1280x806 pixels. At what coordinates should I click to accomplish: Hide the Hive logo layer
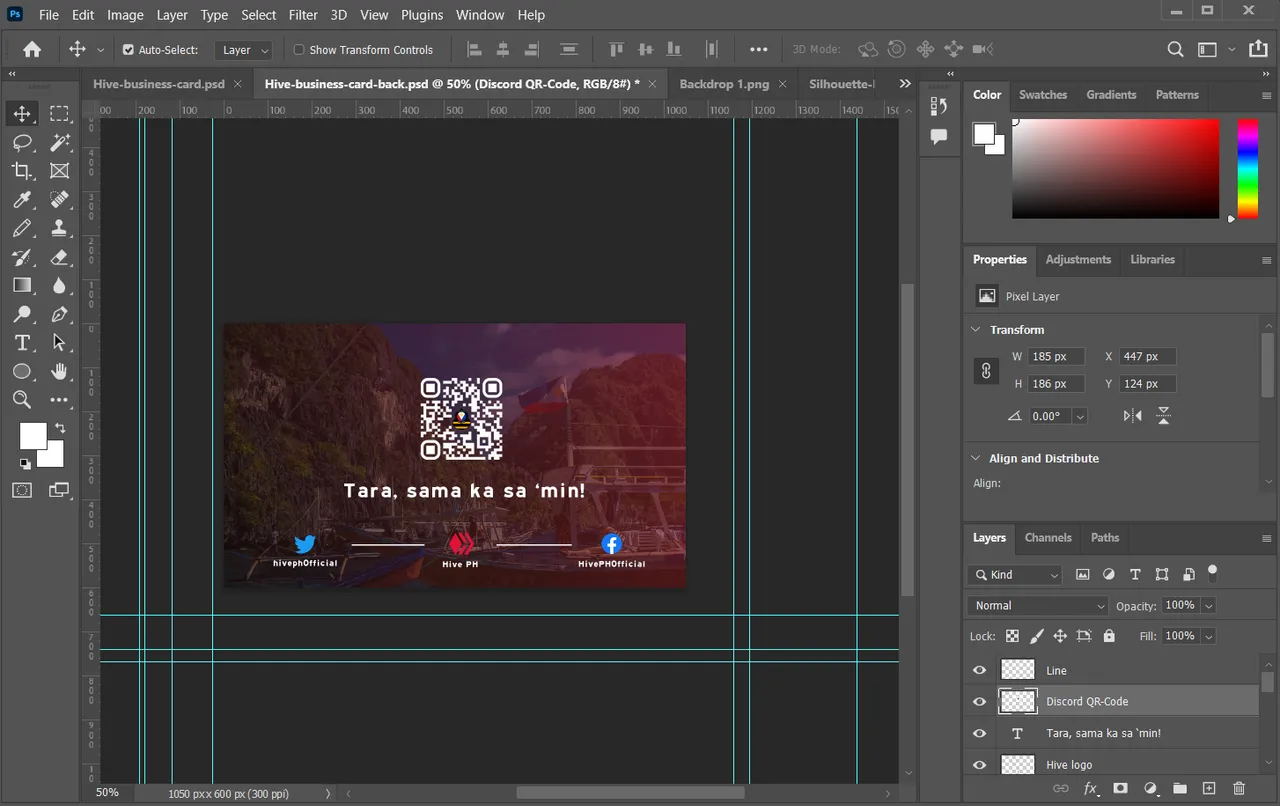coord(980,765)
